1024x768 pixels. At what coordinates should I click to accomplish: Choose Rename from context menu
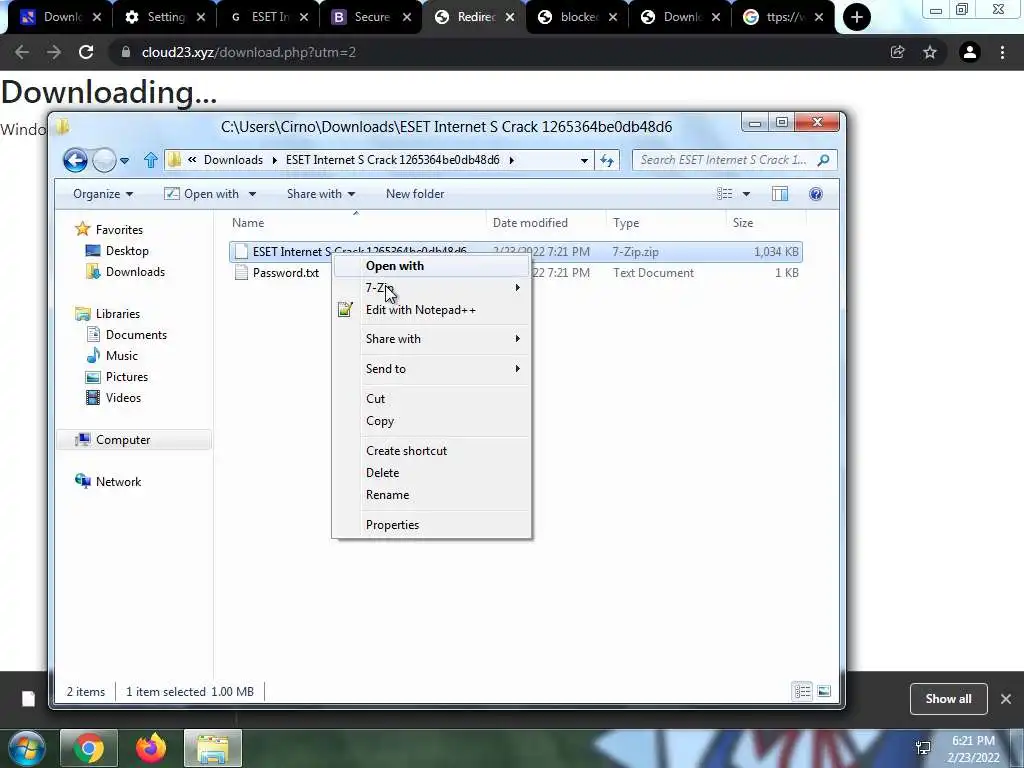[432, 495]
